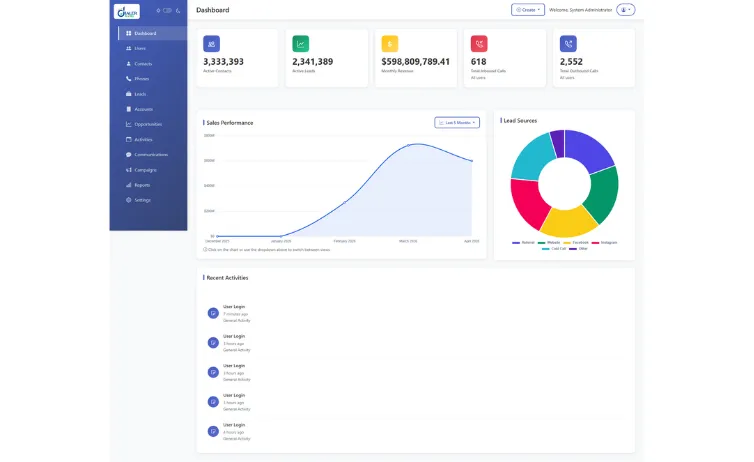754x462 pixels.
Task: Toggle the Instagram legend item
Action: click(604, 243)
